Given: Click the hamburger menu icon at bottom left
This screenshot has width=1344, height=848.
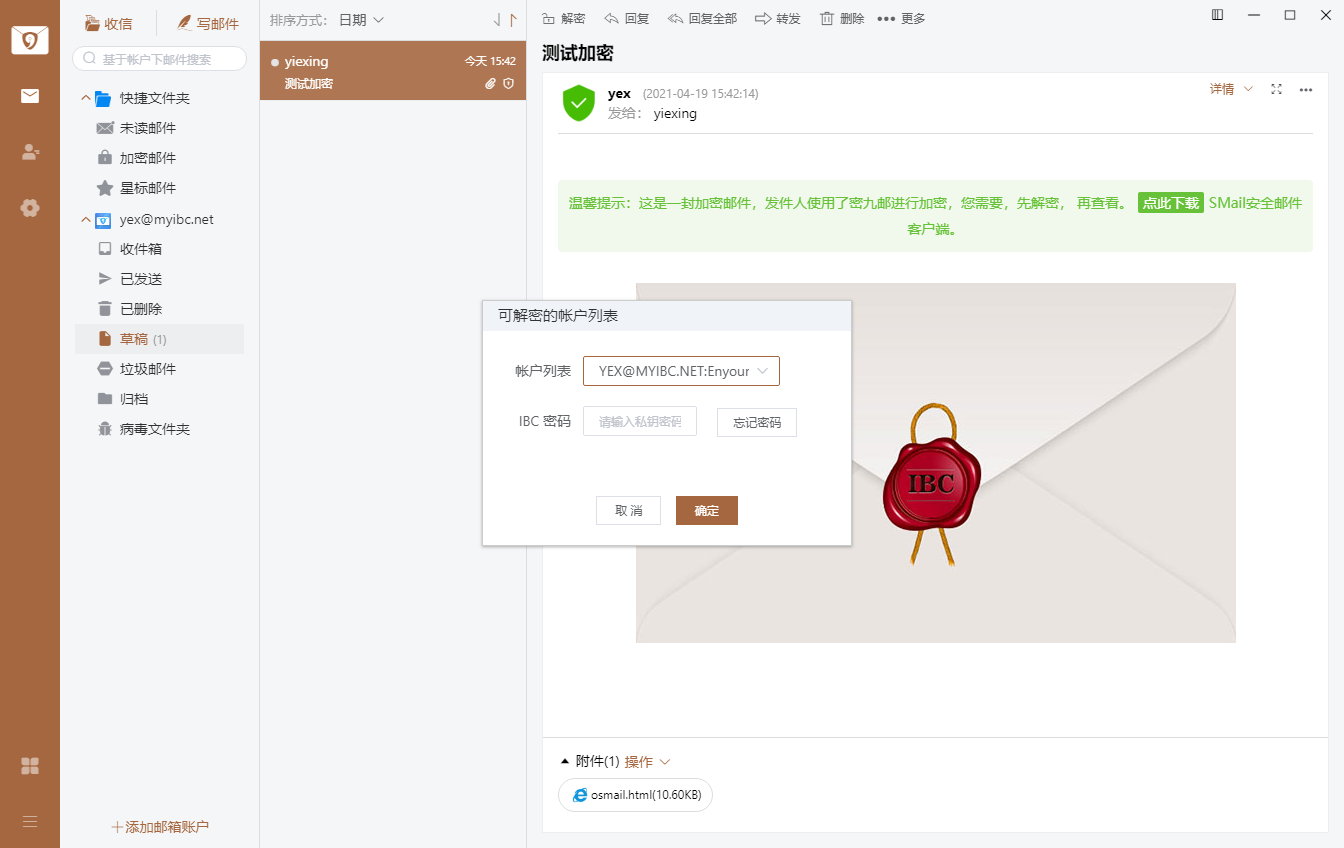Looking at the screenshot, I should (30, 821).
